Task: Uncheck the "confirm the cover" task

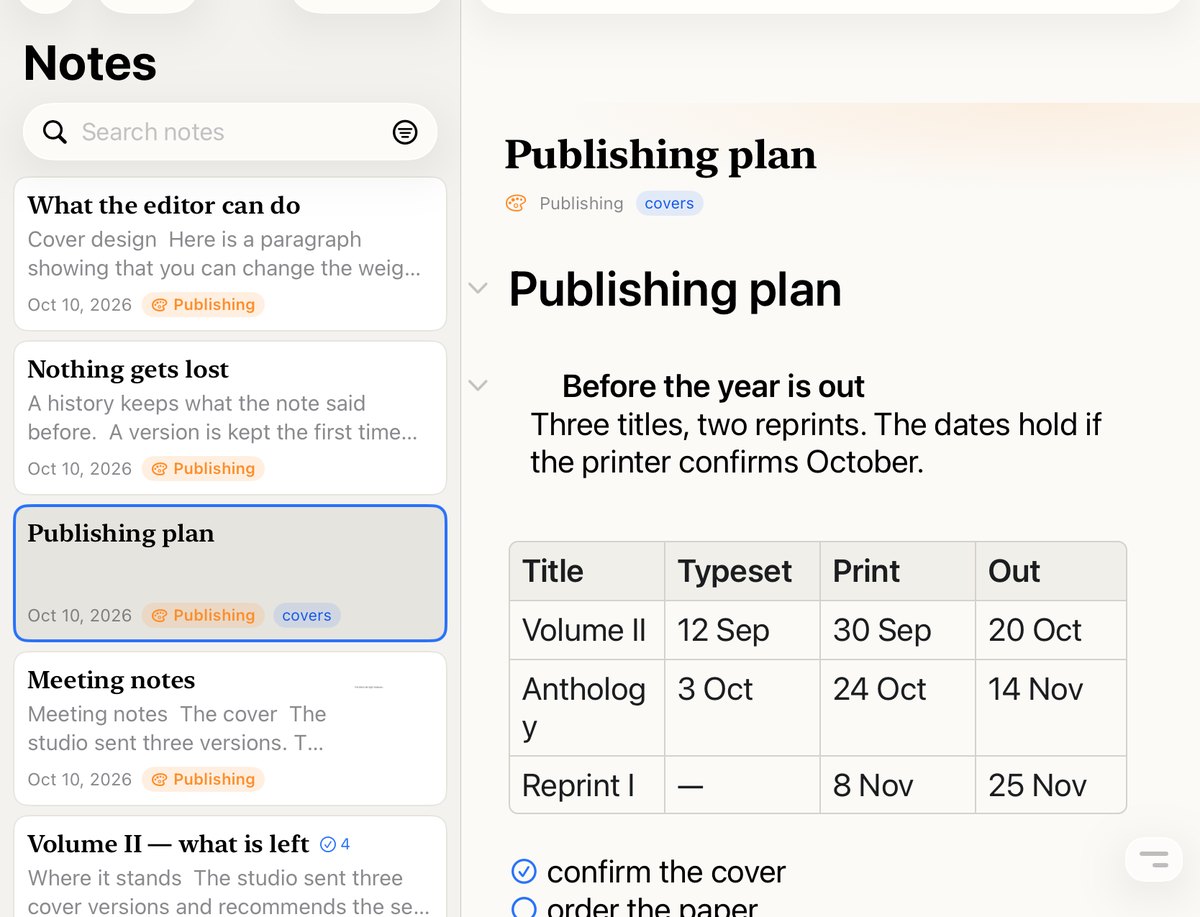Action: 524,872
